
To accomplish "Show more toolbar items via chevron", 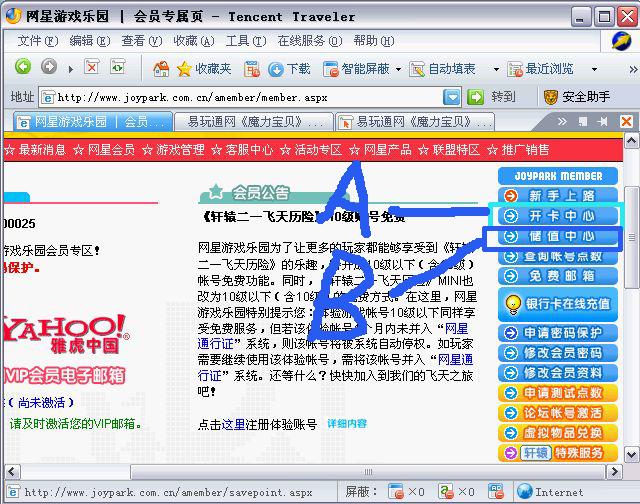I will click(x=633, y=69).
